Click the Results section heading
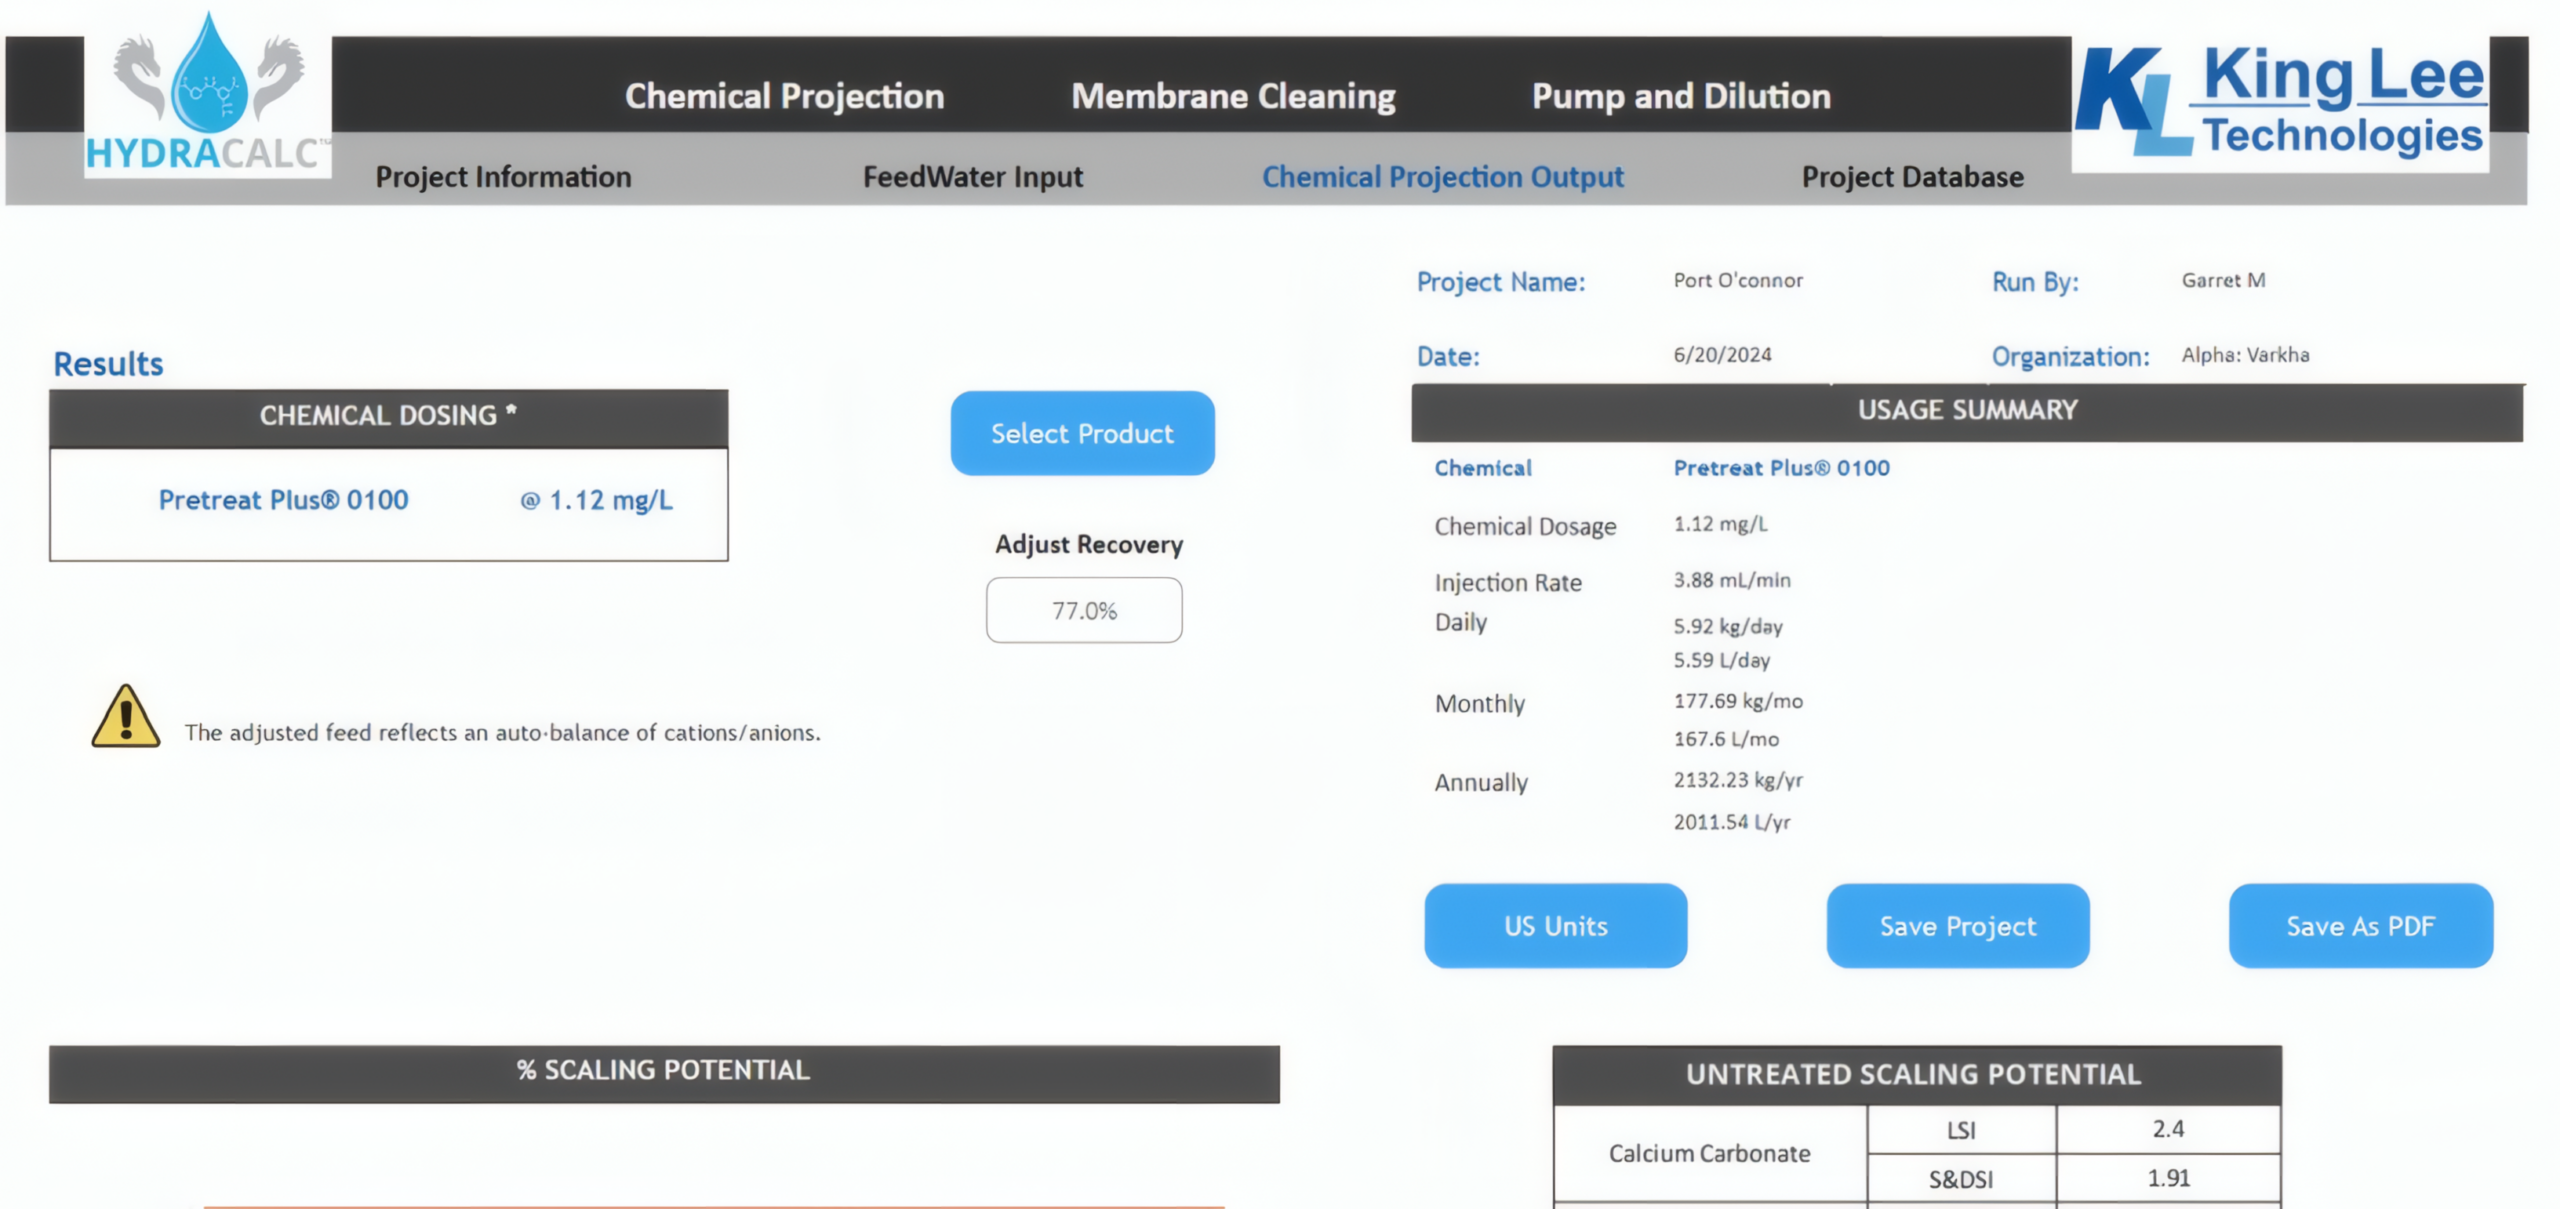 [108, 364]
